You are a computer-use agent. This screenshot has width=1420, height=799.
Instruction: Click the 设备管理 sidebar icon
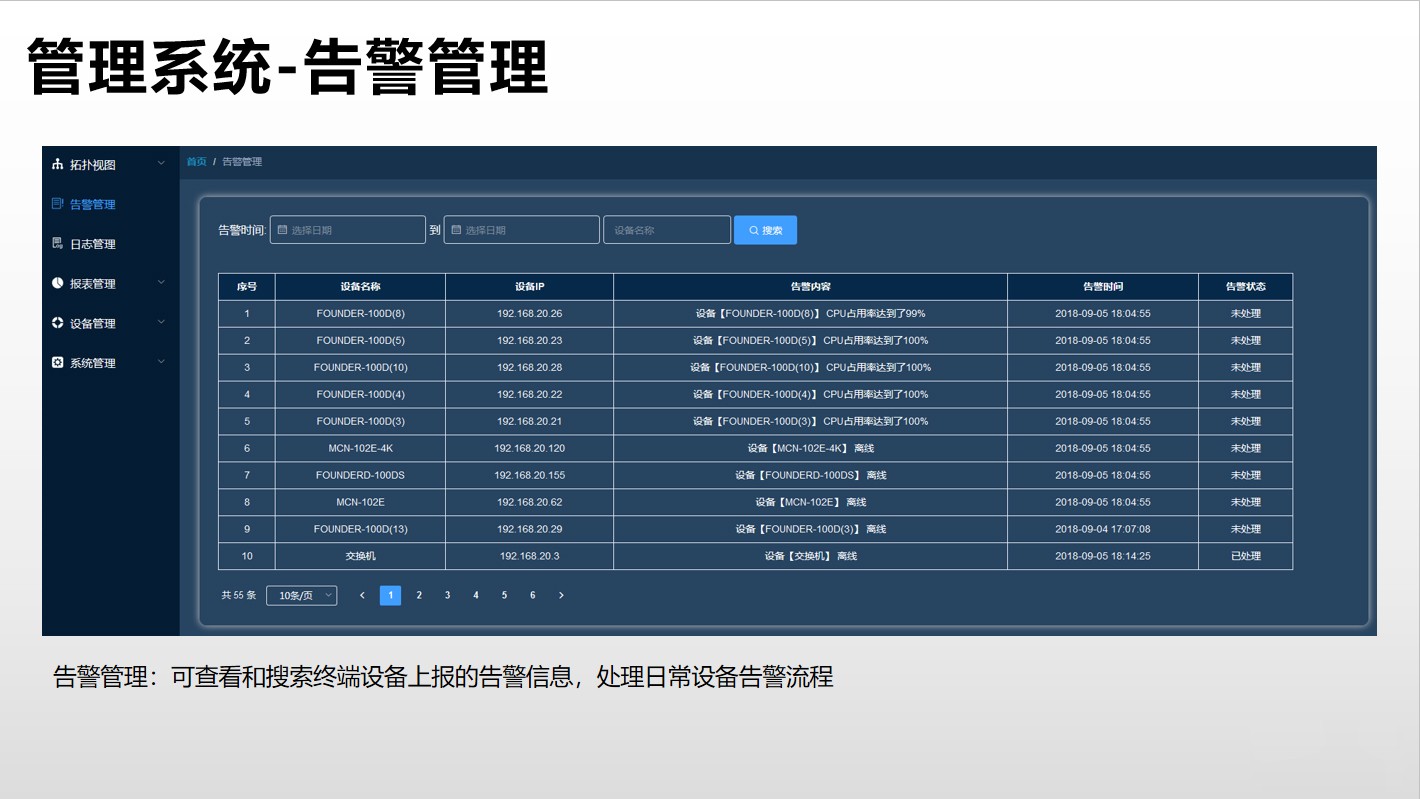pos(57,323)
